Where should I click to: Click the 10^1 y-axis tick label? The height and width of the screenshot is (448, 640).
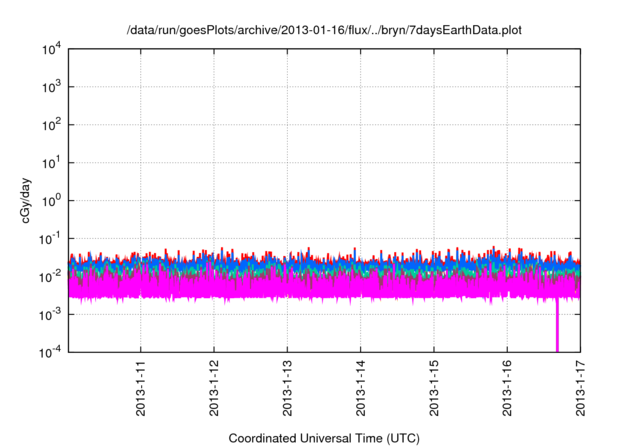(52, 163)
